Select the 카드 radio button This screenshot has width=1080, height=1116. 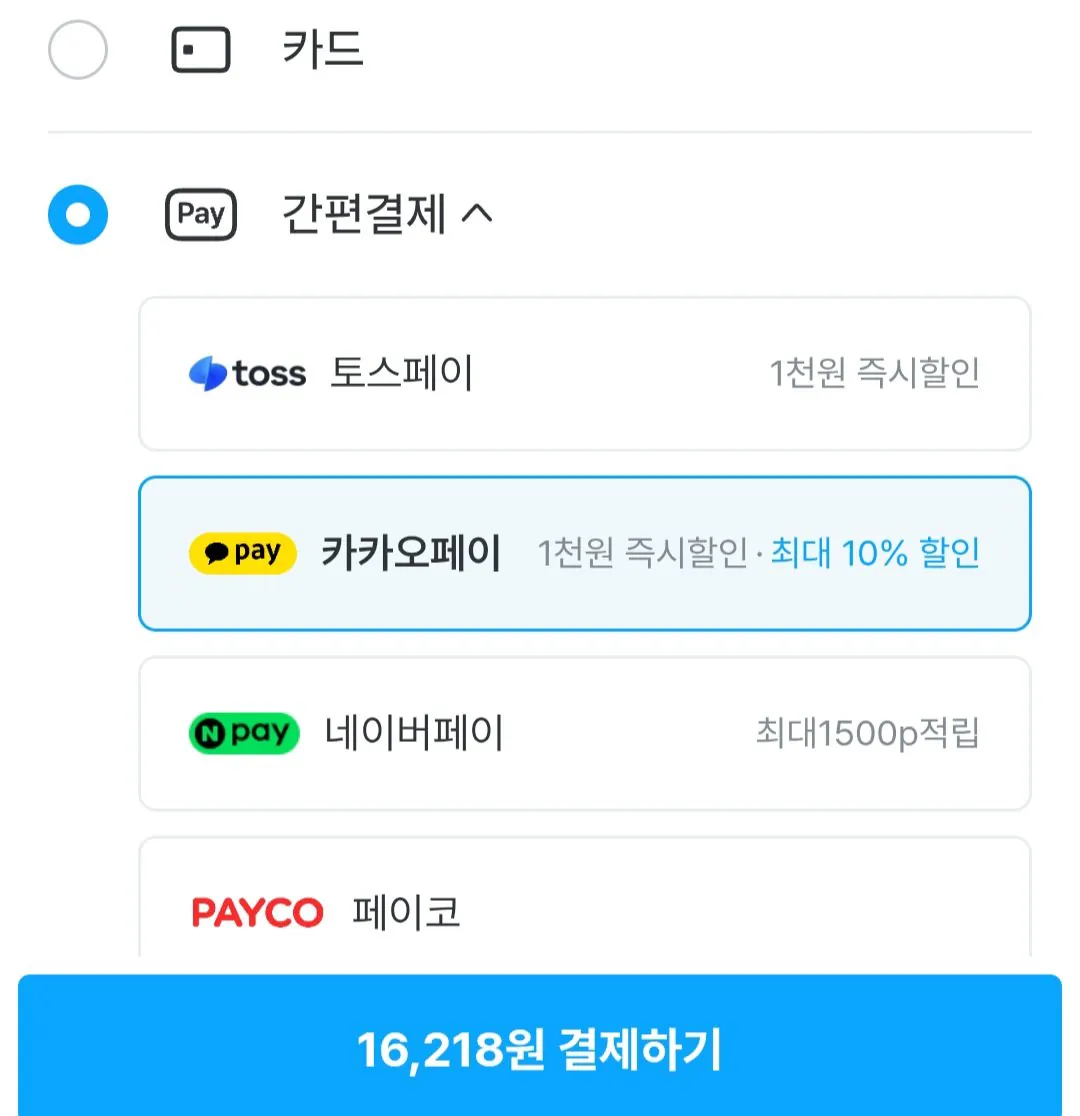tap(78, 48)
